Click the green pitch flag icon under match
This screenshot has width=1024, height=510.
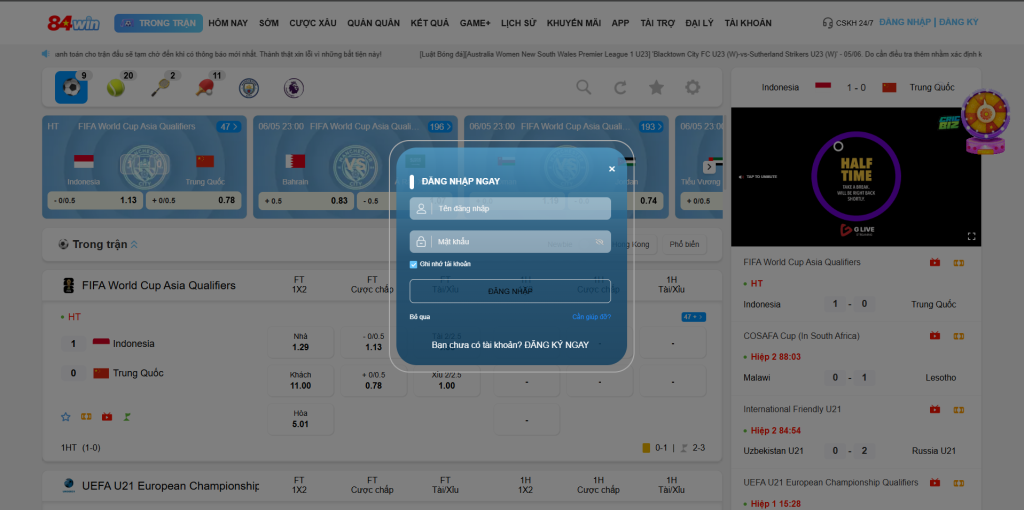[x=127, y=417]
